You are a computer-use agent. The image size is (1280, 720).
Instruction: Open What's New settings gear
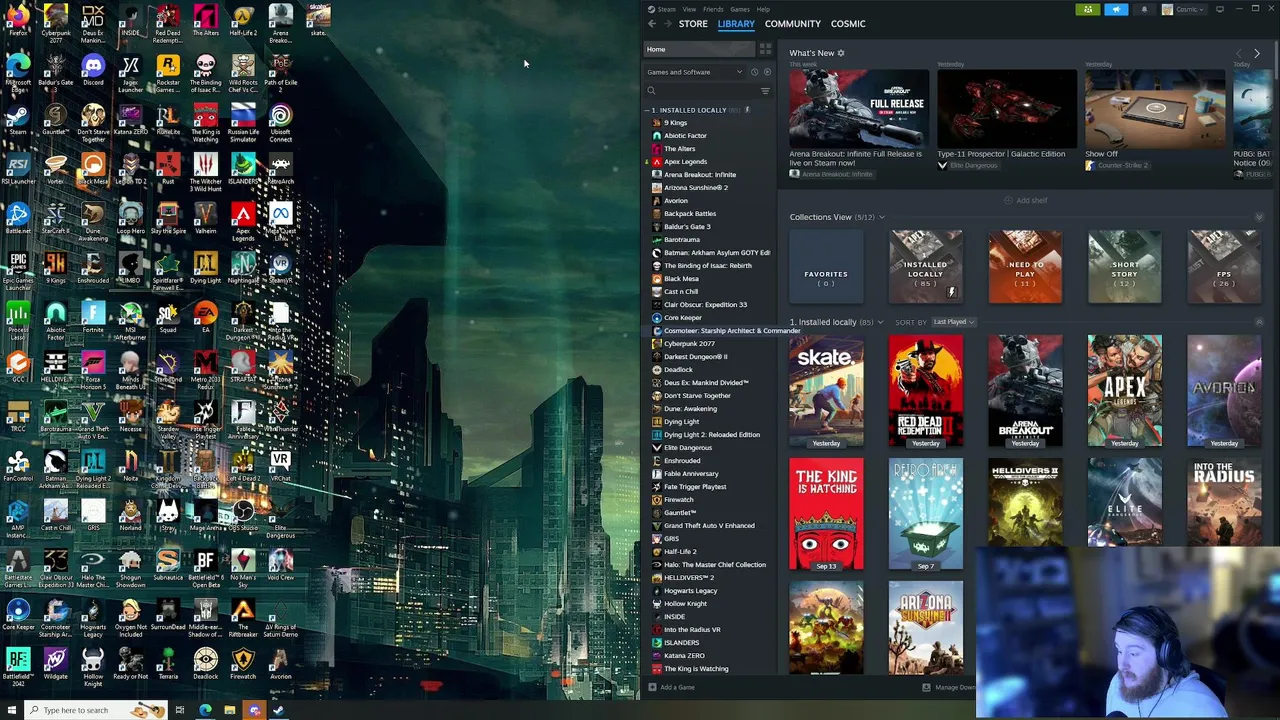click(841, 53)
